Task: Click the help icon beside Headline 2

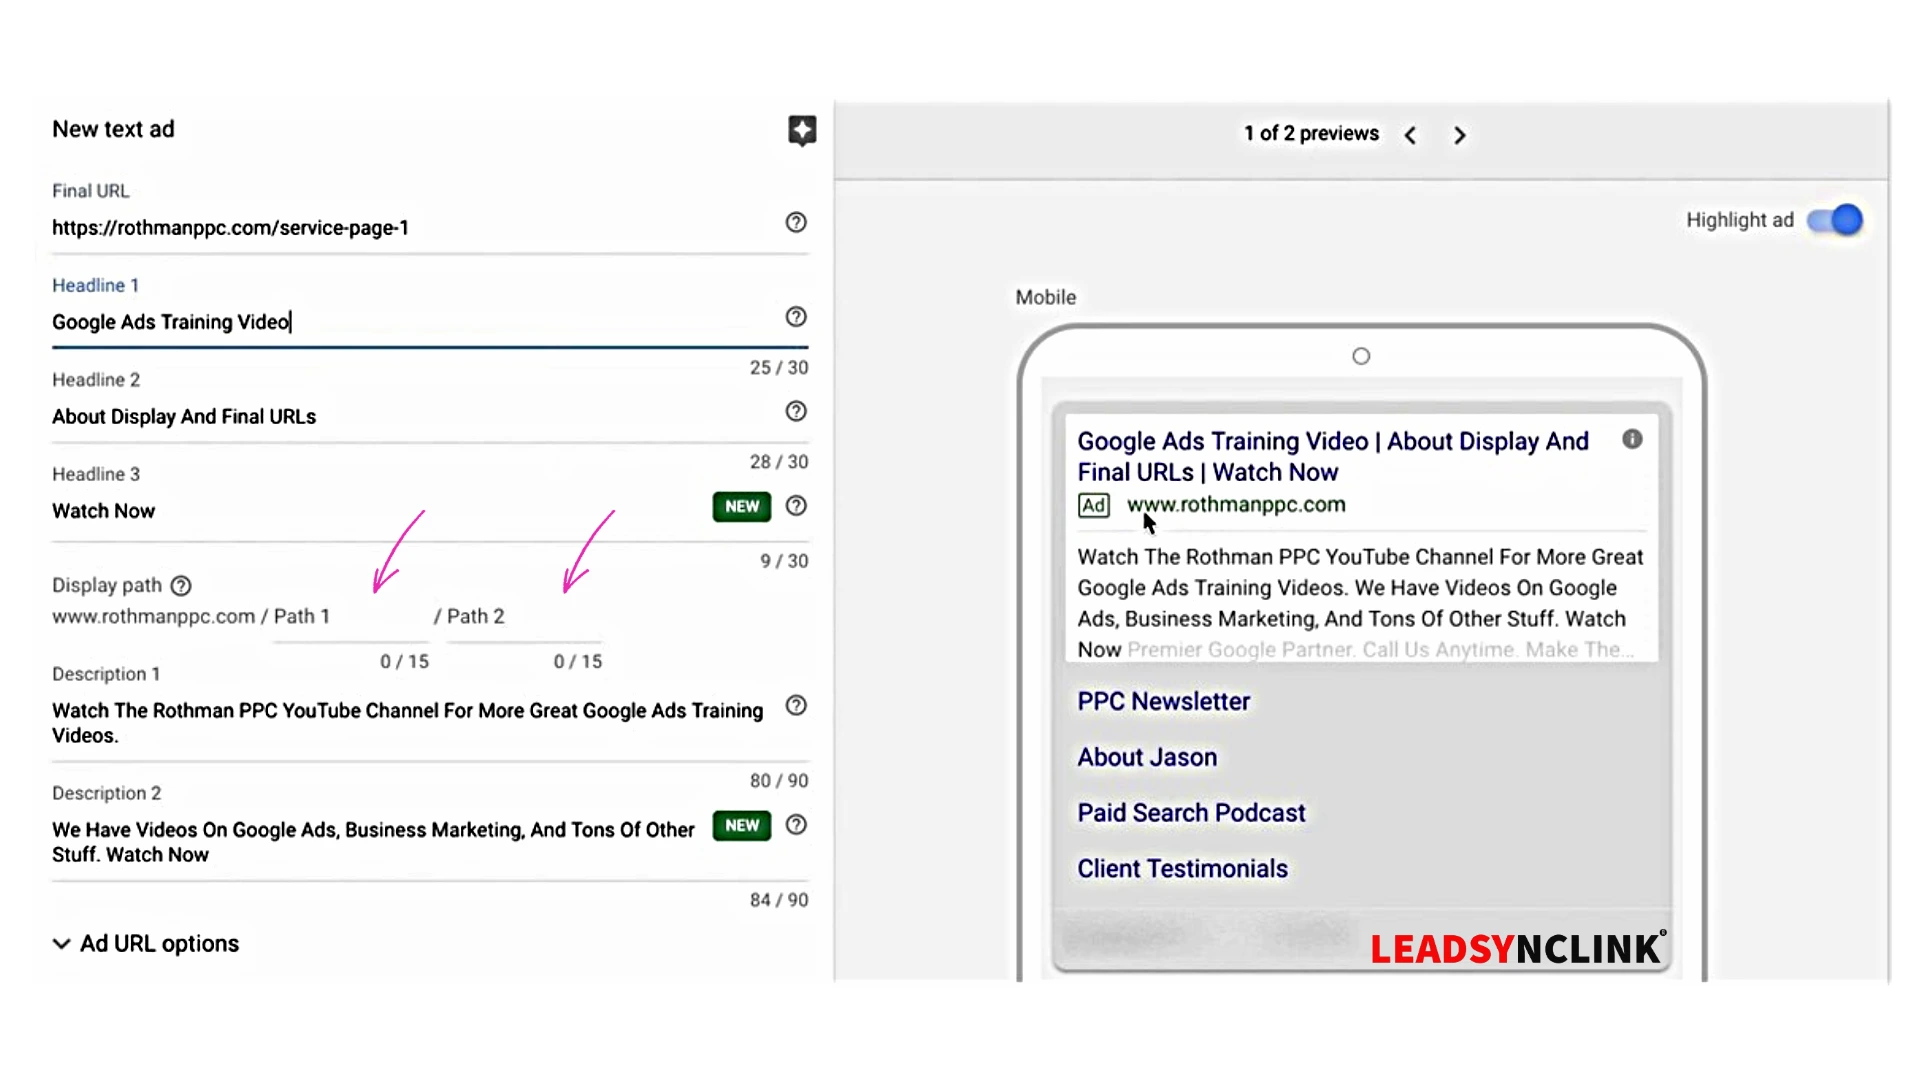Action: pyautogui.click(x=795, y=411)
